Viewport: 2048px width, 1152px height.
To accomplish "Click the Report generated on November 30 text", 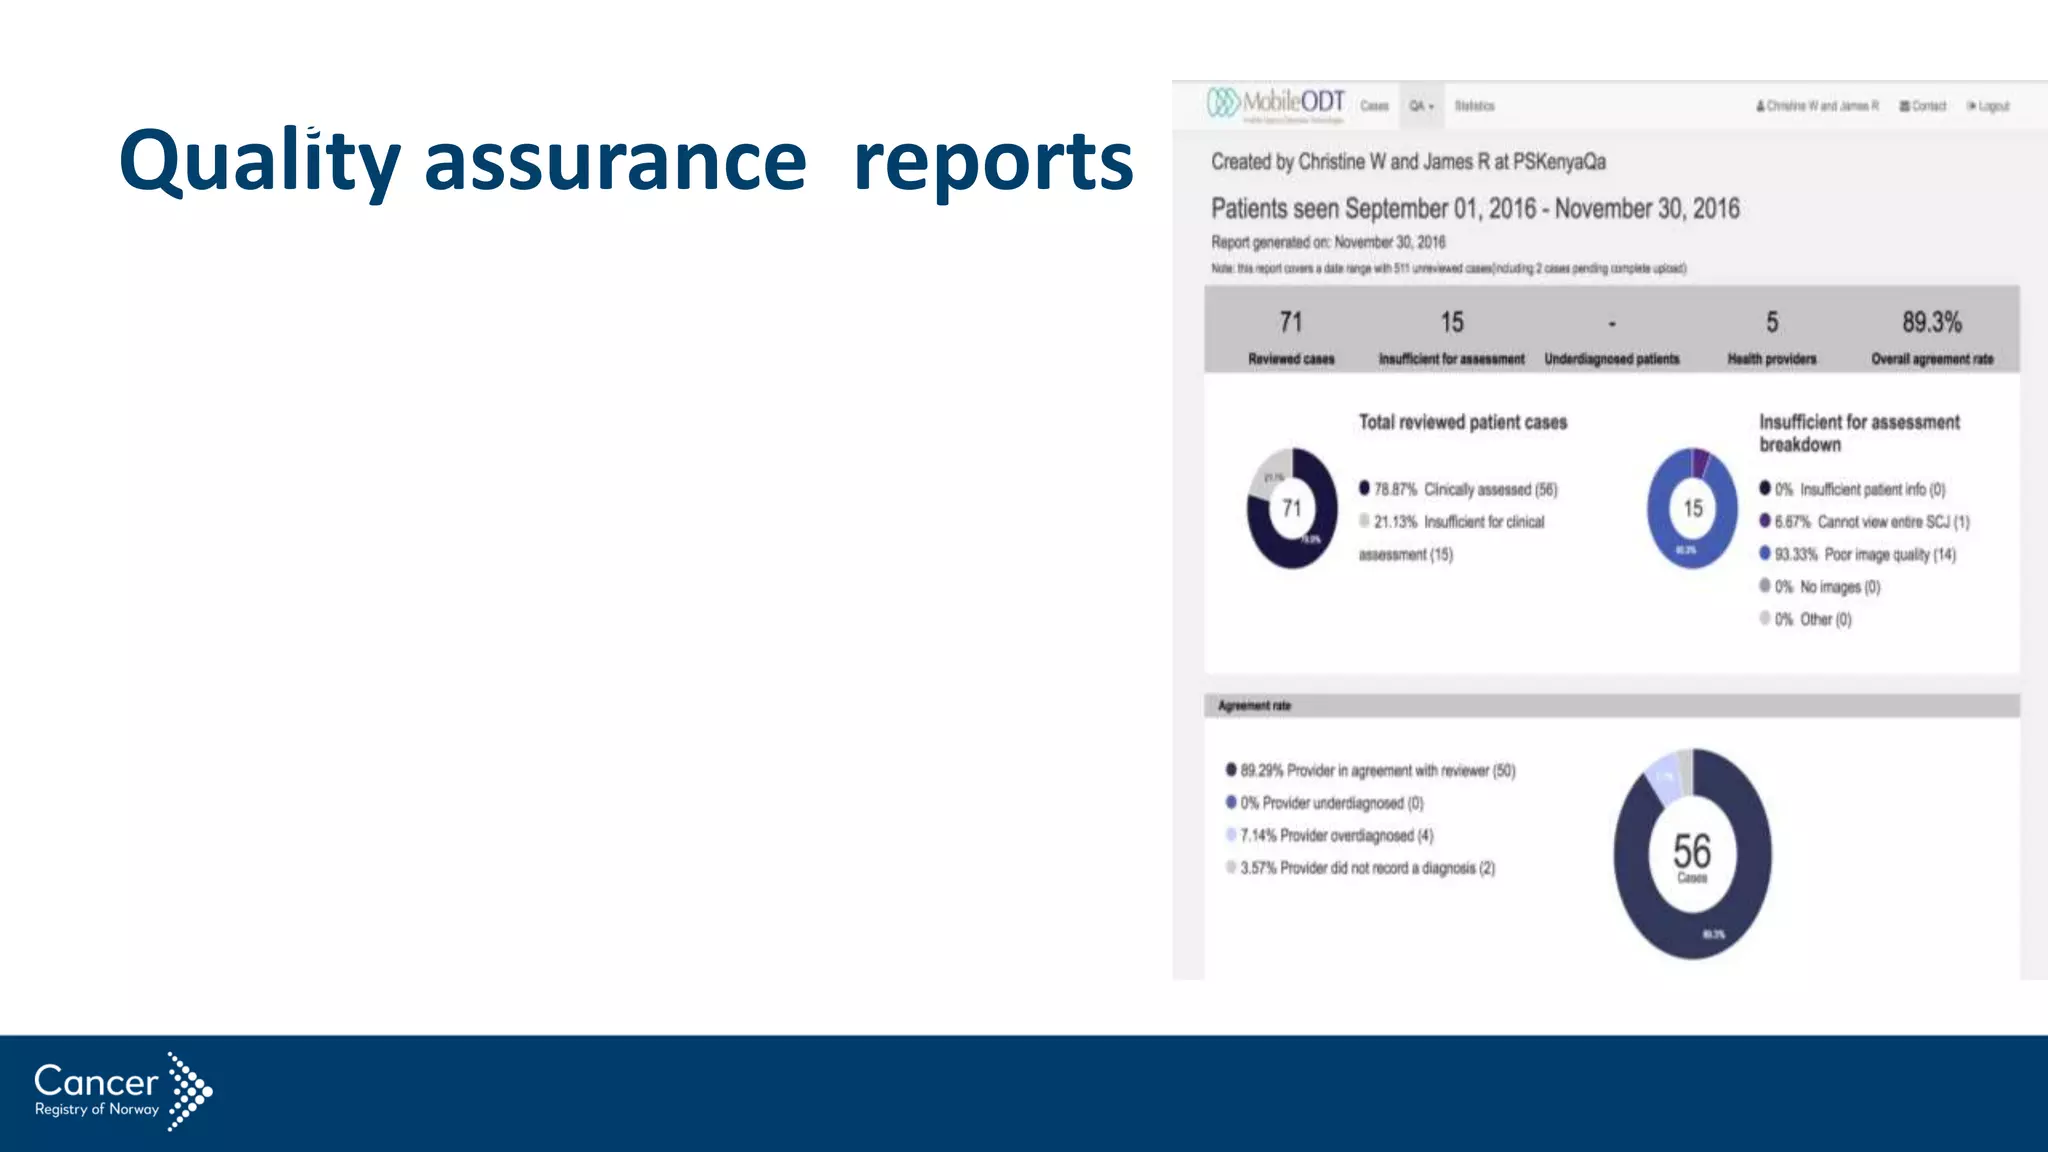I will pos(1328,242).
